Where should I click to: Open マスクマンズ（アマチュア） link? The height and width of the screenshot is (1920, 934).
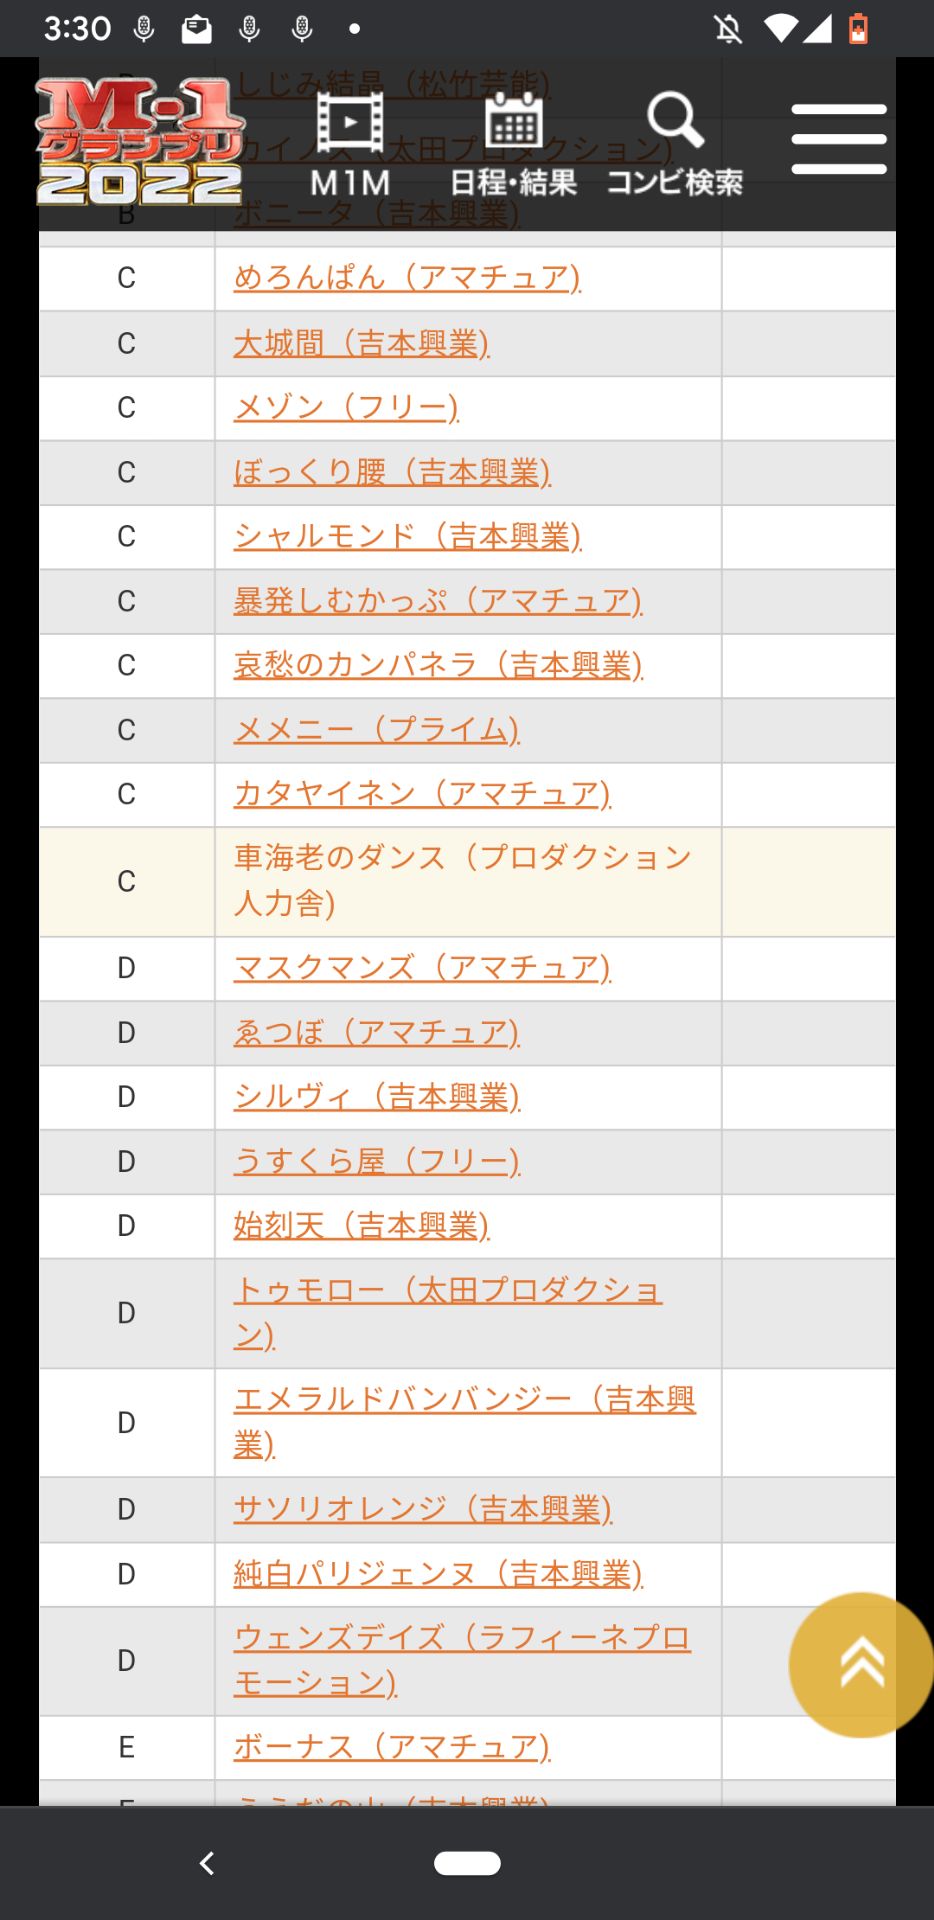click(x=422, y=967)
